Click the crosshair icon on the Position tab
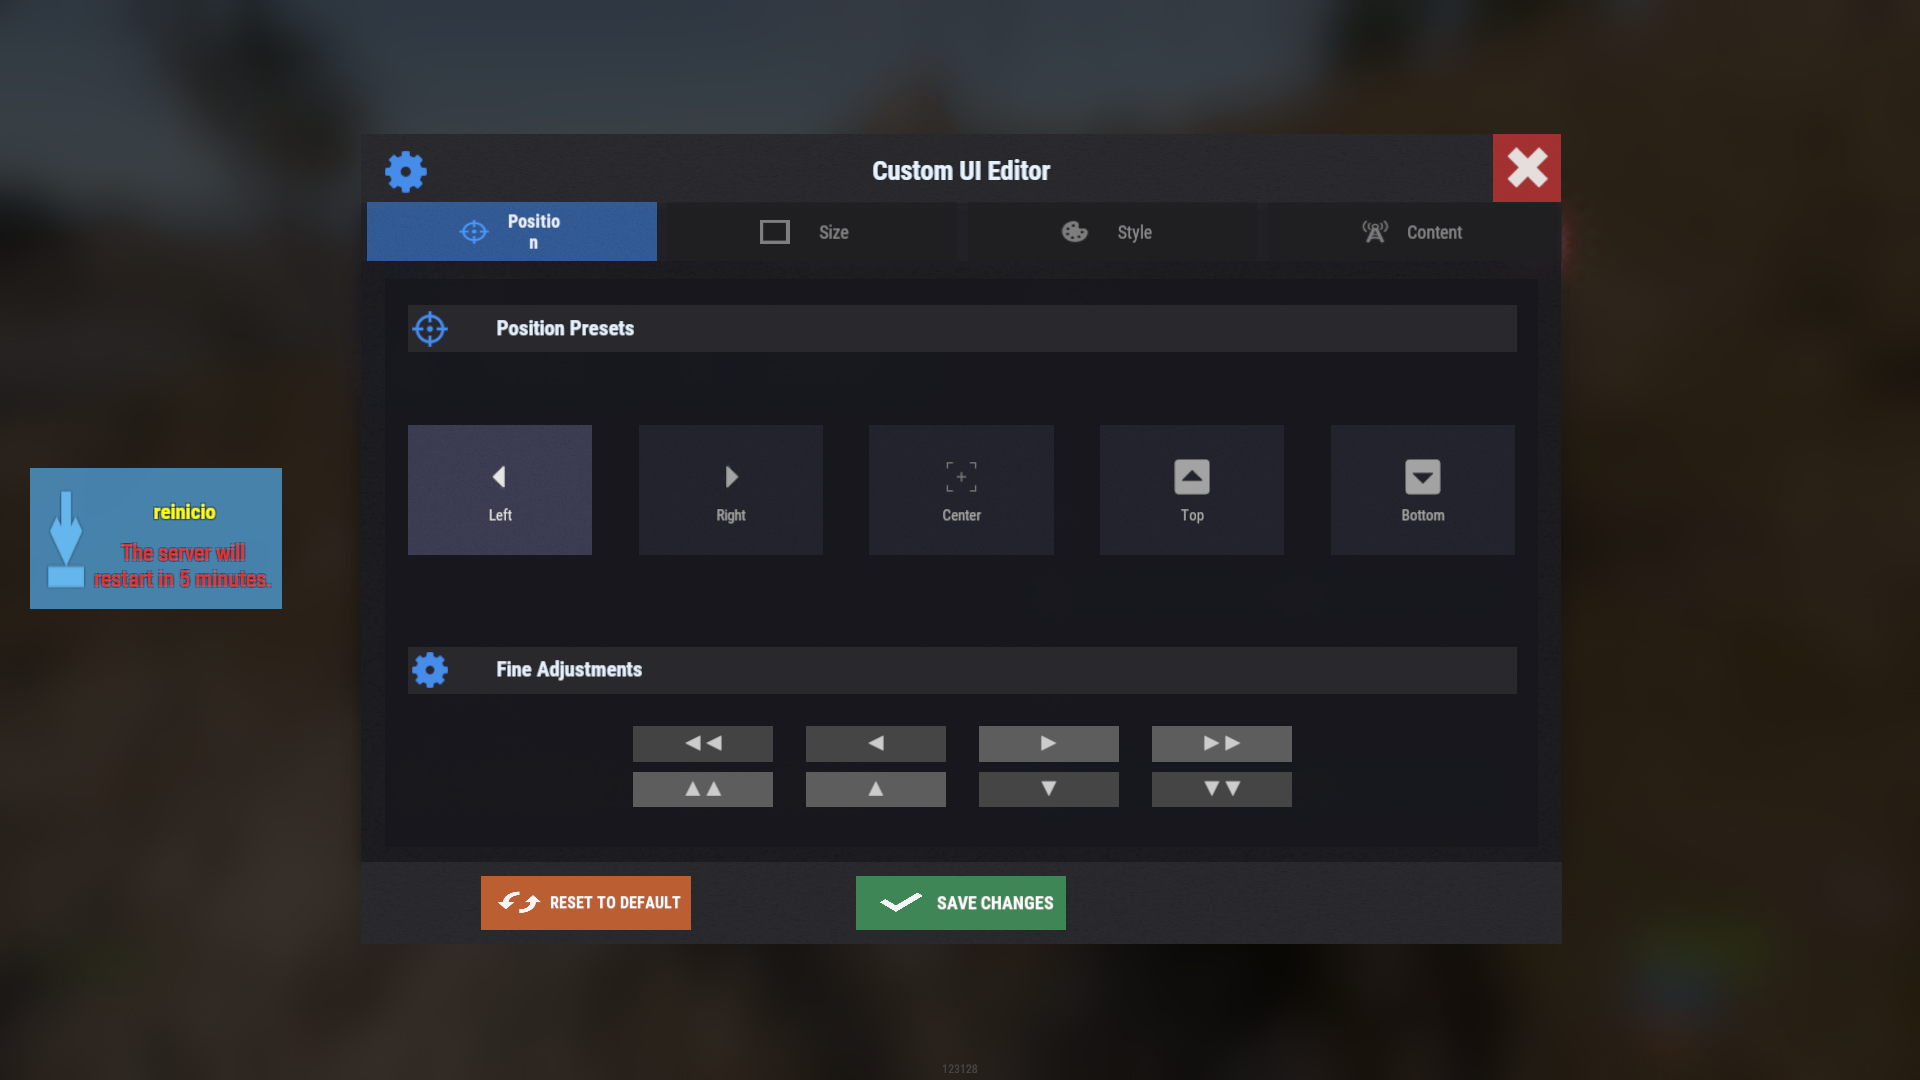The height and width of the screenshot is (1080, 1920). (x=474, y=232)
